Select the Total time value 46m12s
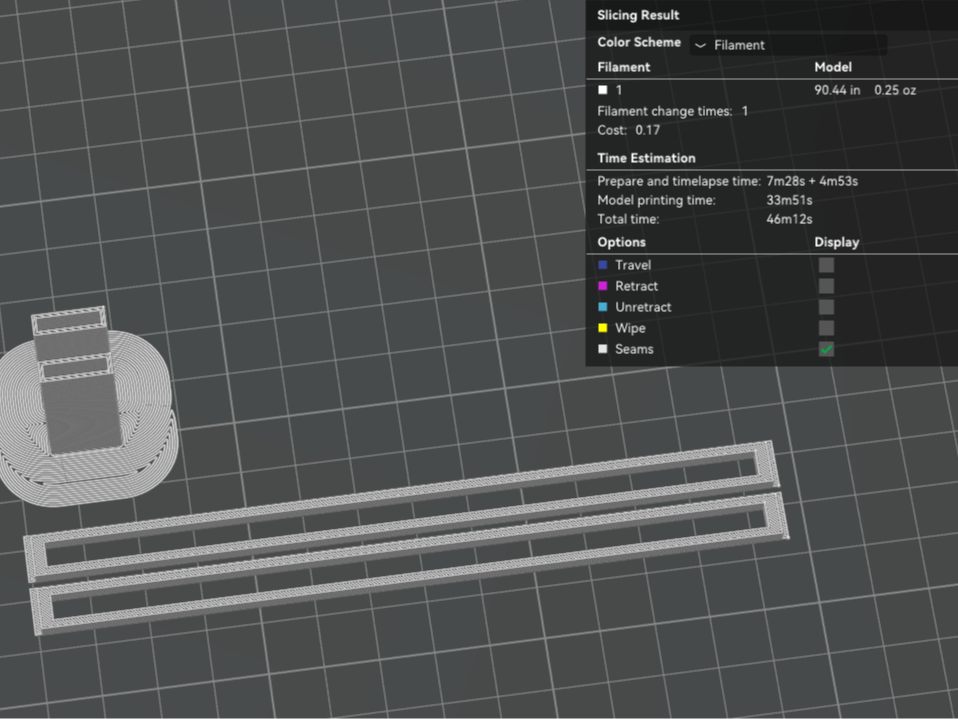Image resolution: width=958 pixels, height=719 pixels. 789,219
